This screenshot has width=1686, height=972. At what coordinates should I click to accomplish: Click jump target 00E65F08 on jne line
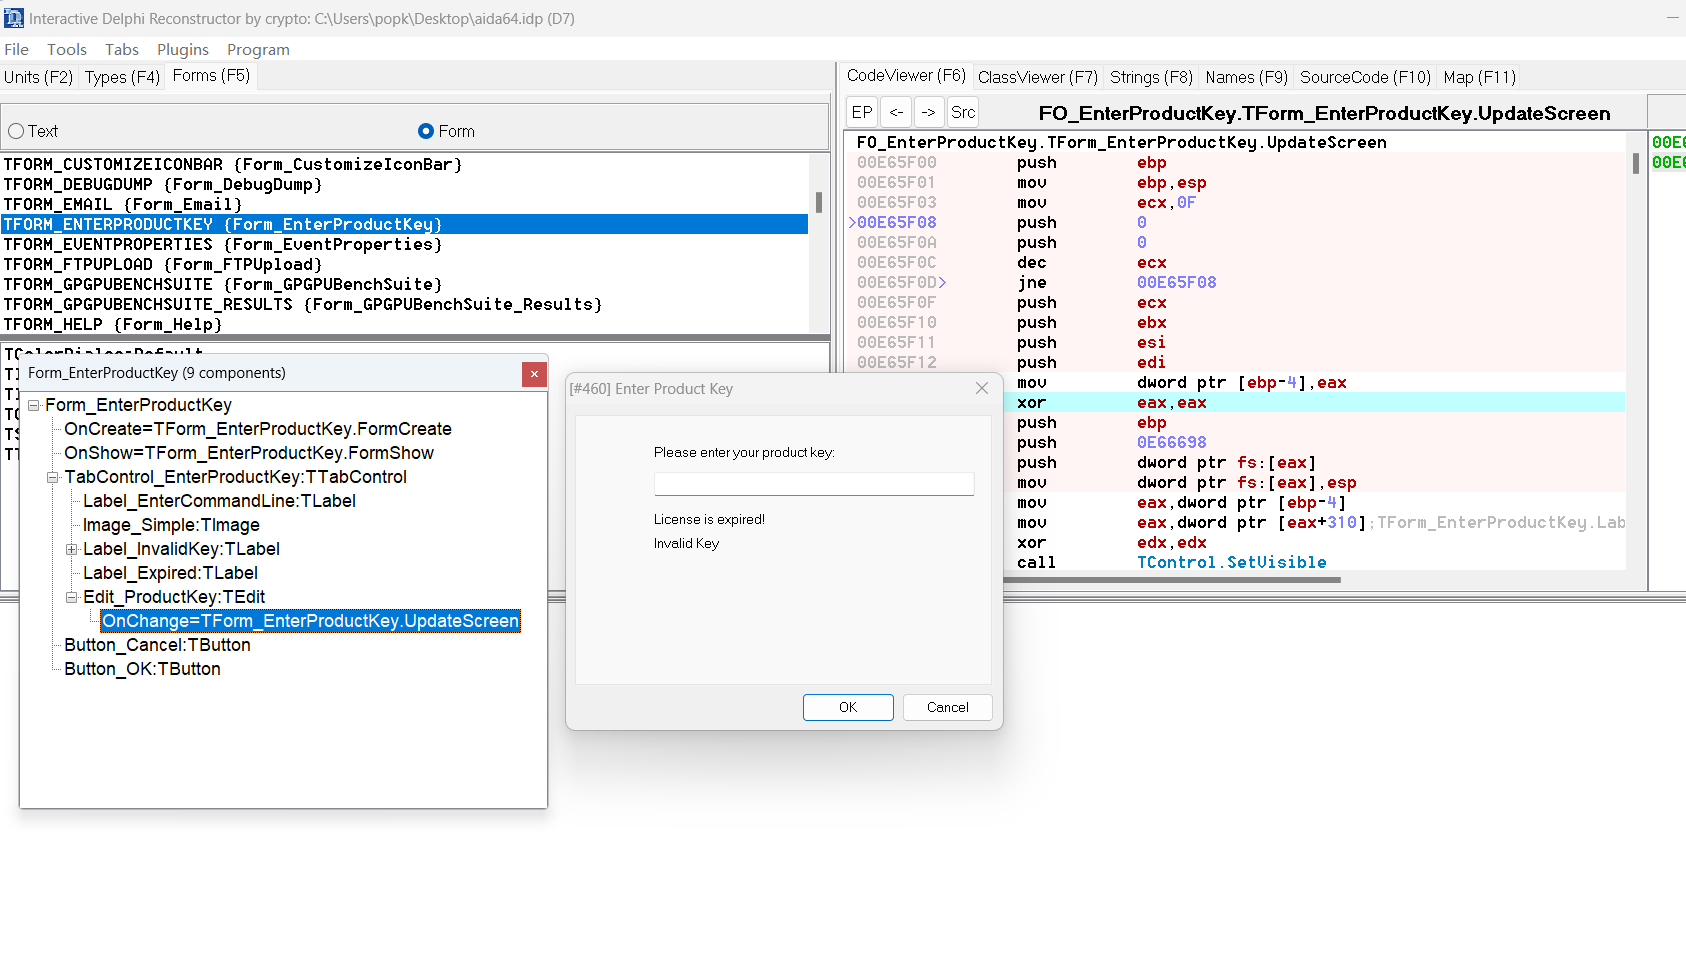[1177, 283]
